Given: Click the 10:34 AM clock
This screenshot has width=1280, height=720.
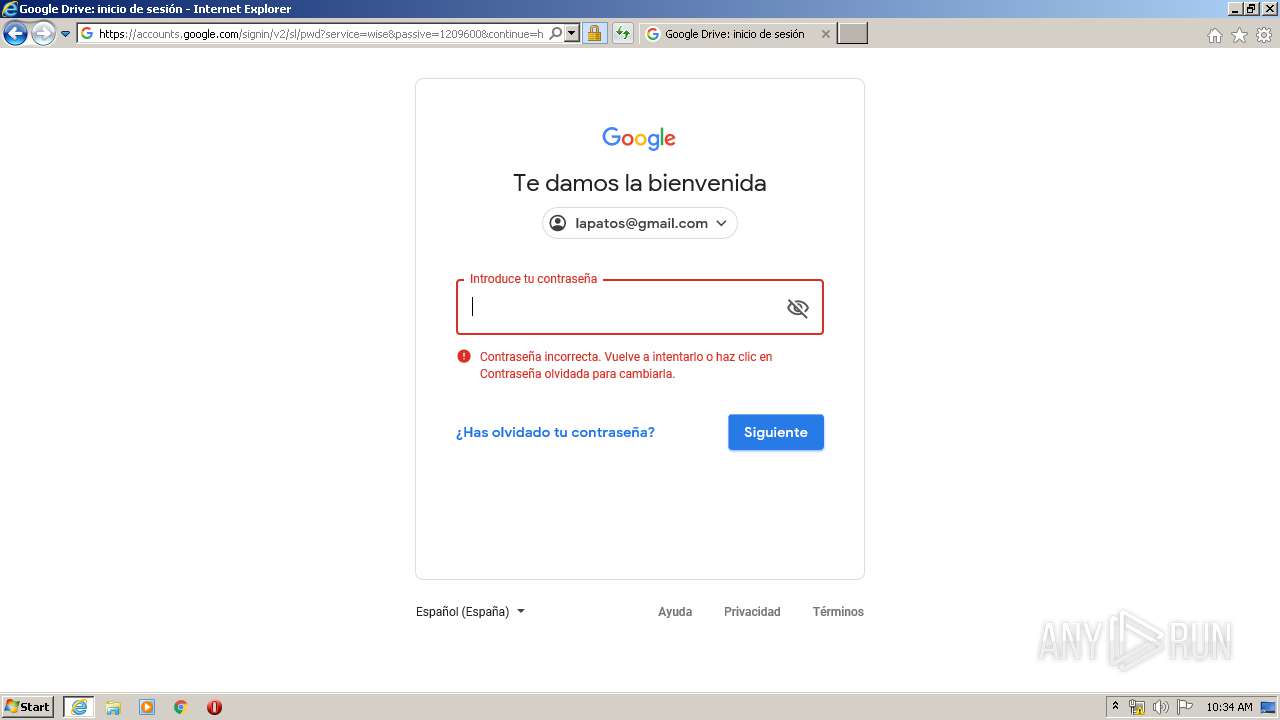Looking at the screenshot, I should coord(1229,707).
